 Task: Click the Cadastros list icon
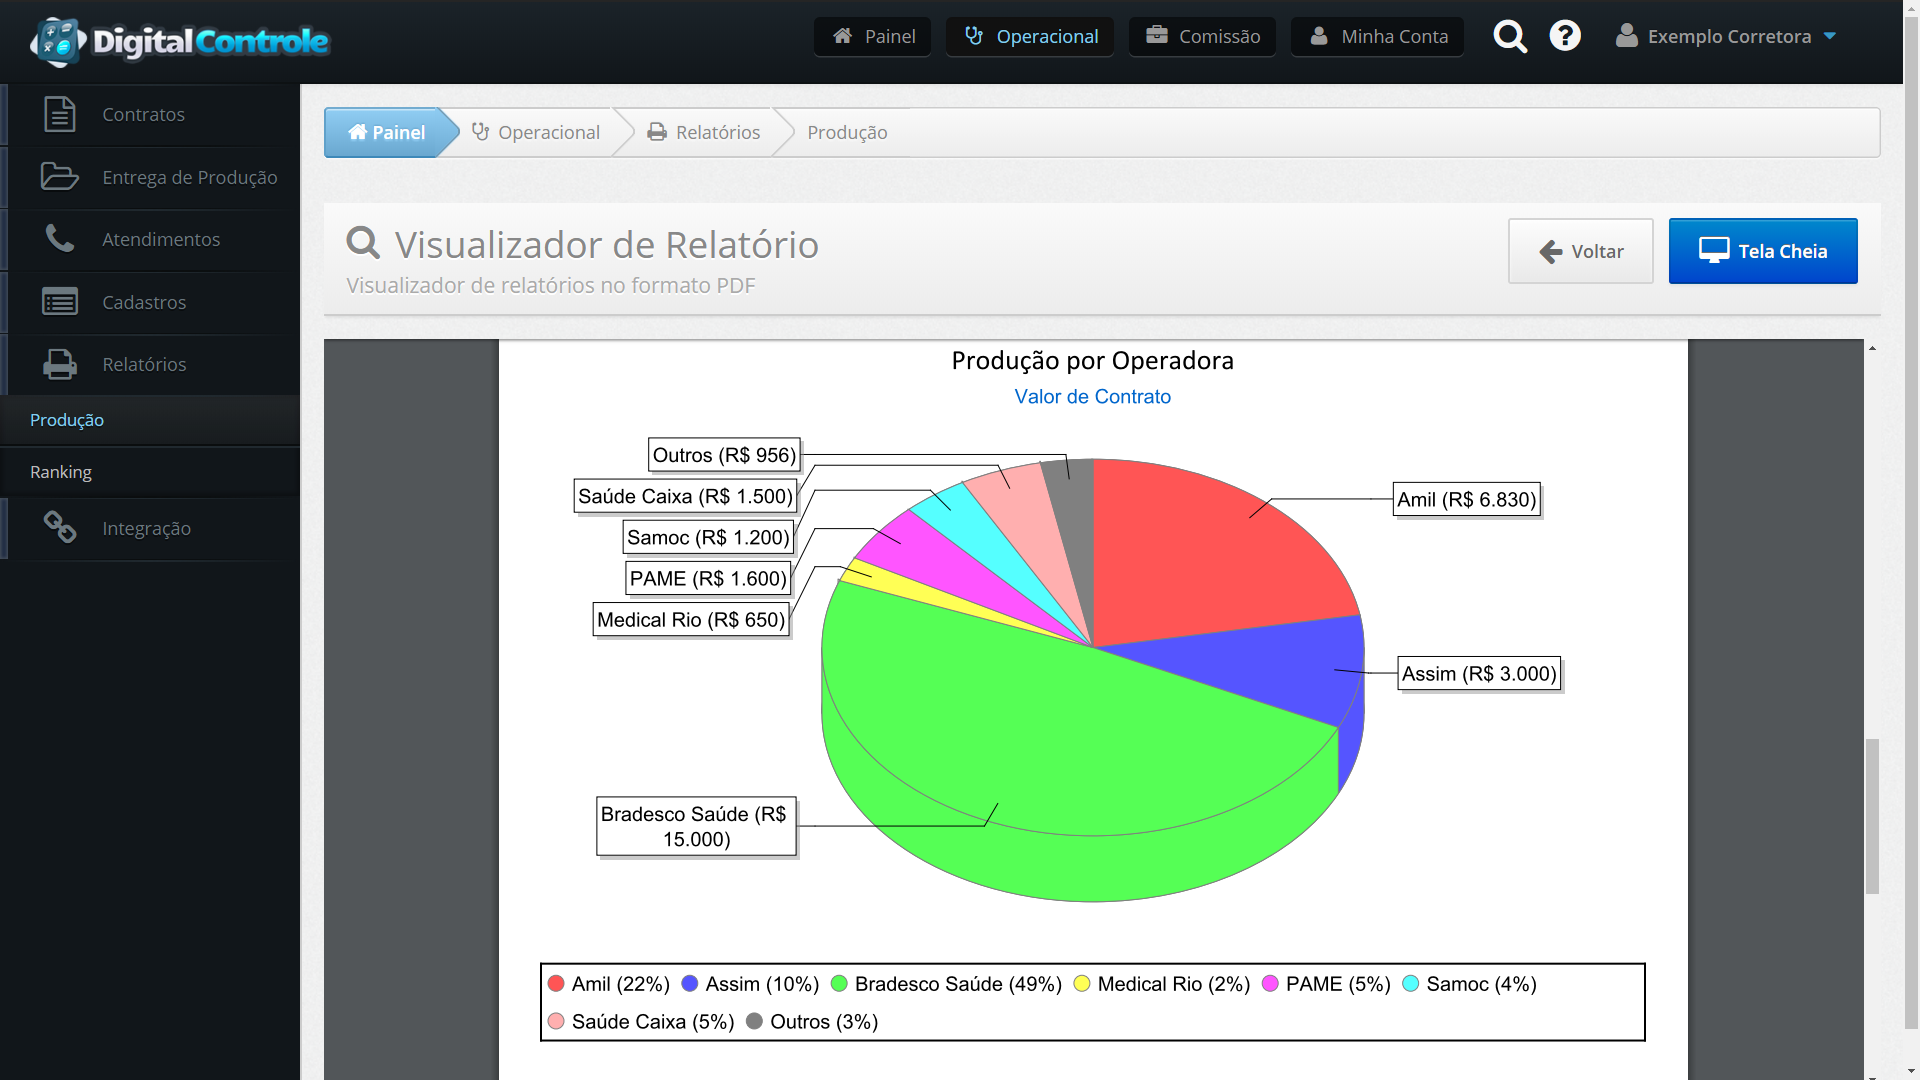60,301
